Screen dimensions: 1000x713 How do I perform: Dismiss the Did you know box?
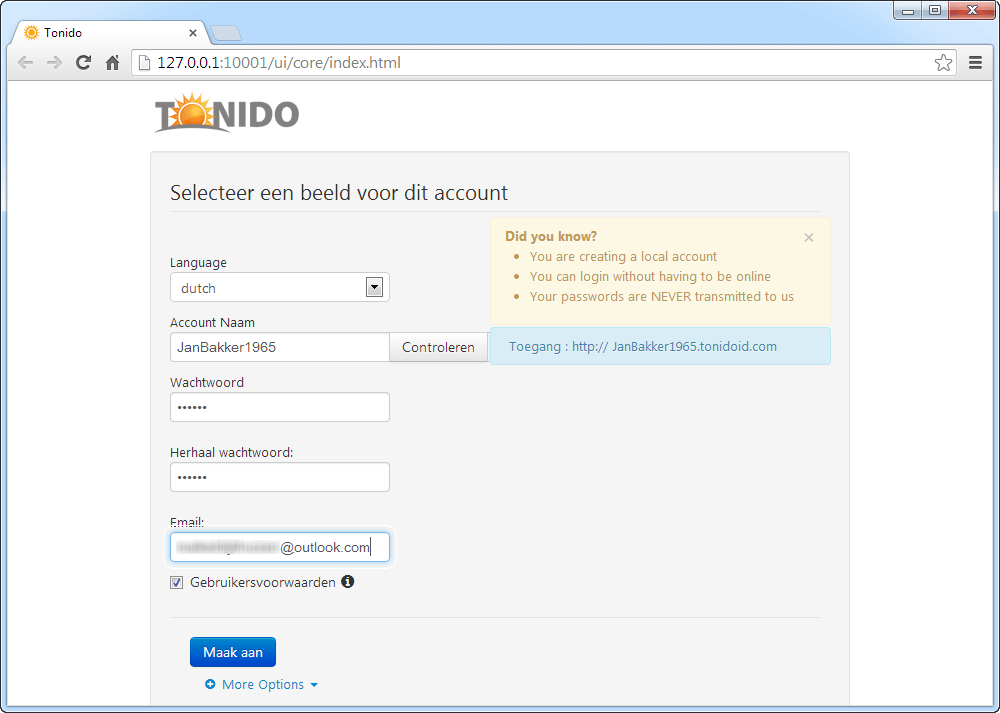809,237
